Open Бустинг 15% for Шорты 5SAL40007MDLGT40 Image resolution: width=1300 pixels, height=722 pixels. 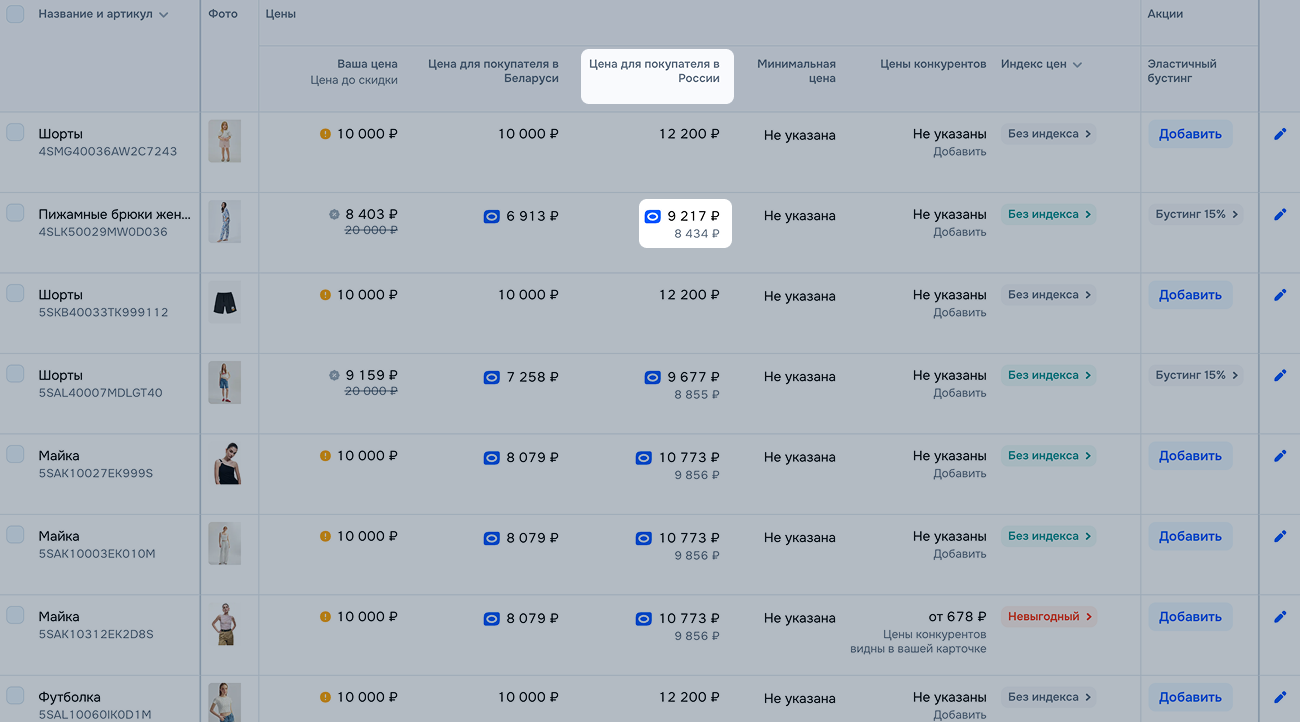pyautogui.click(x=1196, y=375)
